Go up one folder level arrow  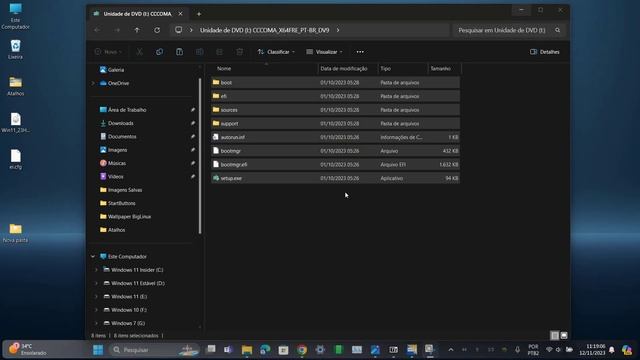click(137, 30)
